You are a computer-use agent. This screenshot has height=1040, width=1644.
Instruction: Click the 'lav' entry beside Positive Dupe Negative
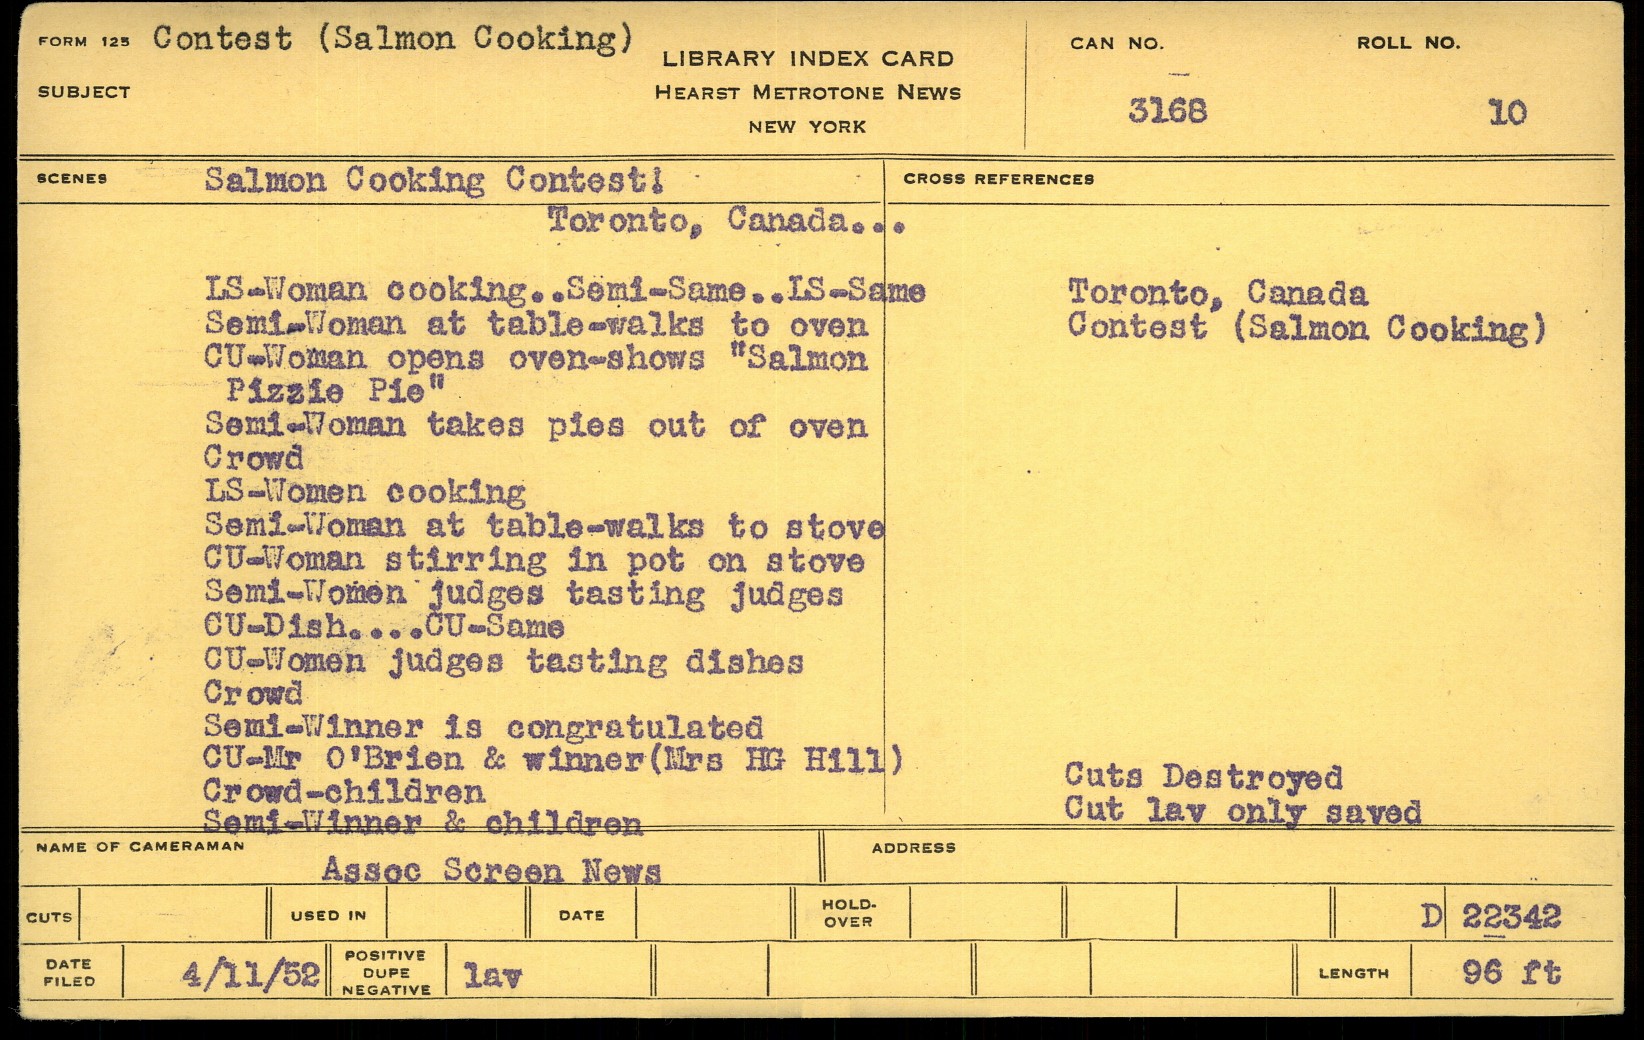[x=492, y=975]
